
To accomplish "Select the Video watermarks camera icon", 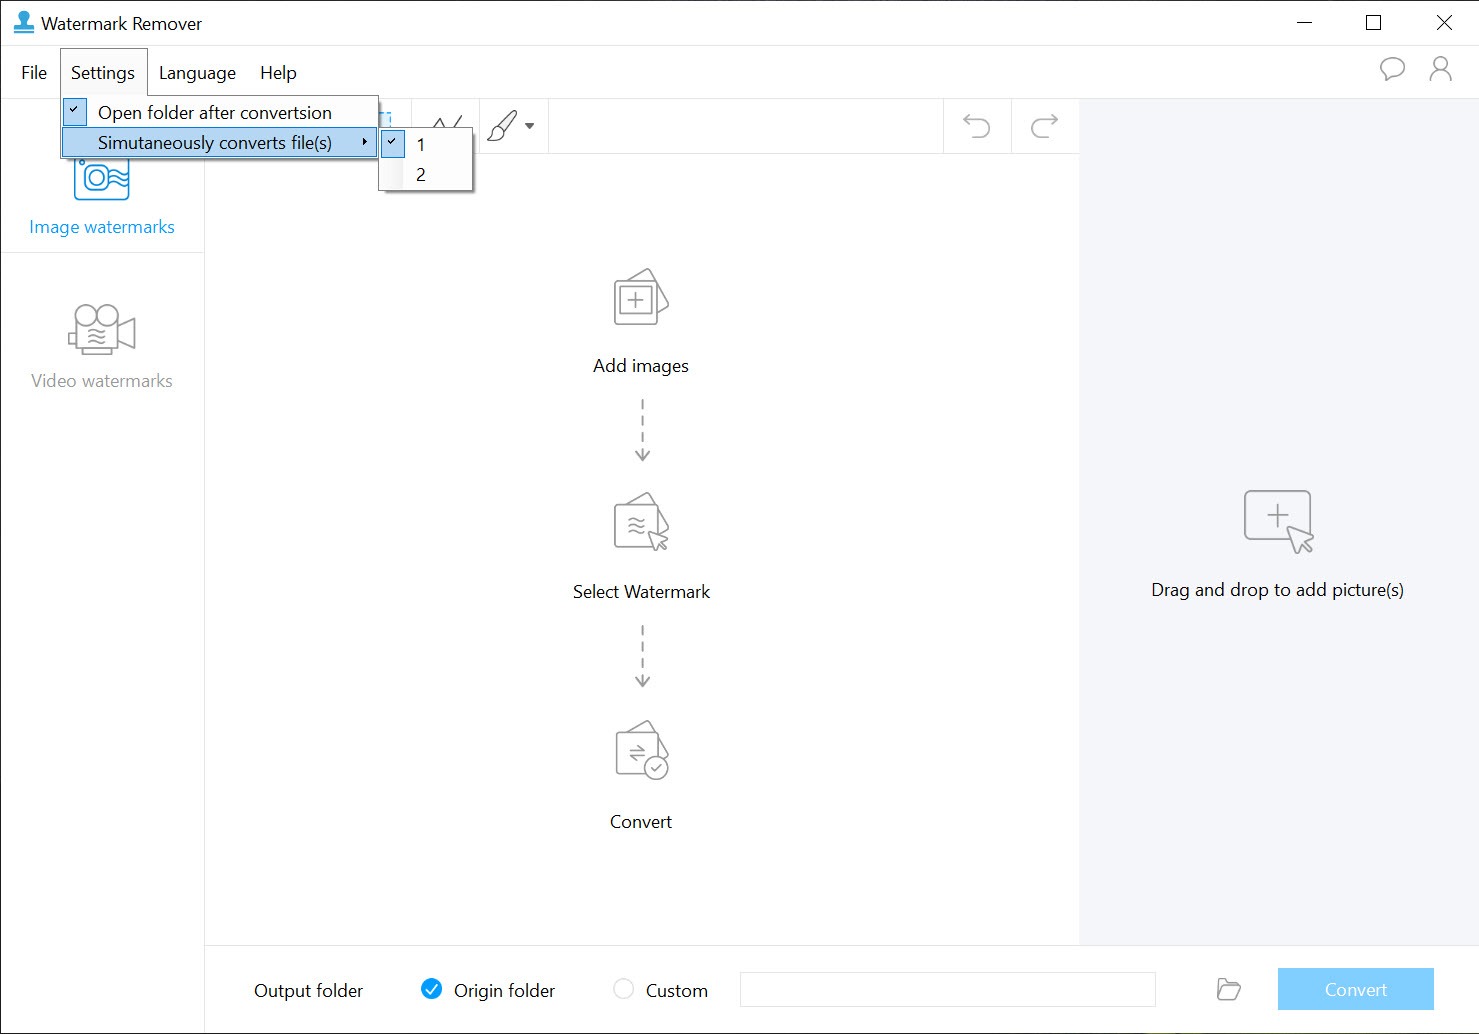I will [102, 330].
